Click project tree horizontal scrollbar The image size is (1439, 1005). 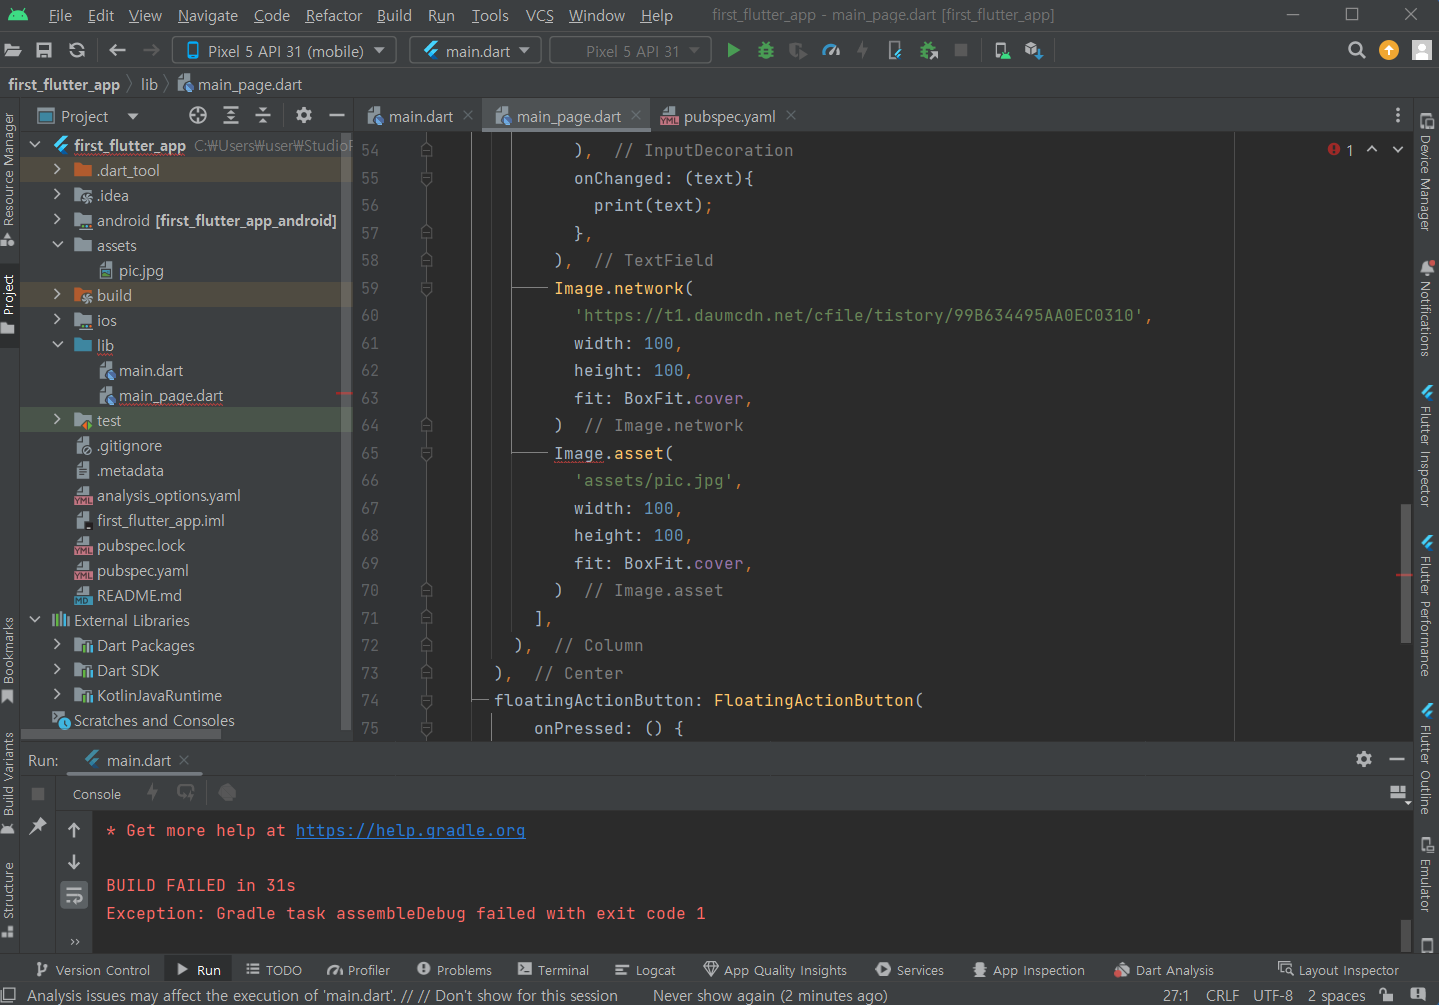(120, 734)
